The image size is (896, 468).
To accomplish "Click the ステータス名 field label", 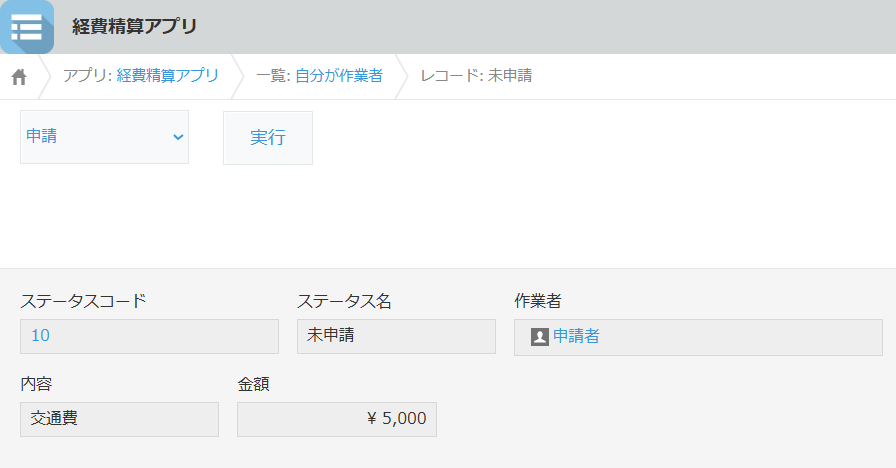I will [x=343, y=300].
